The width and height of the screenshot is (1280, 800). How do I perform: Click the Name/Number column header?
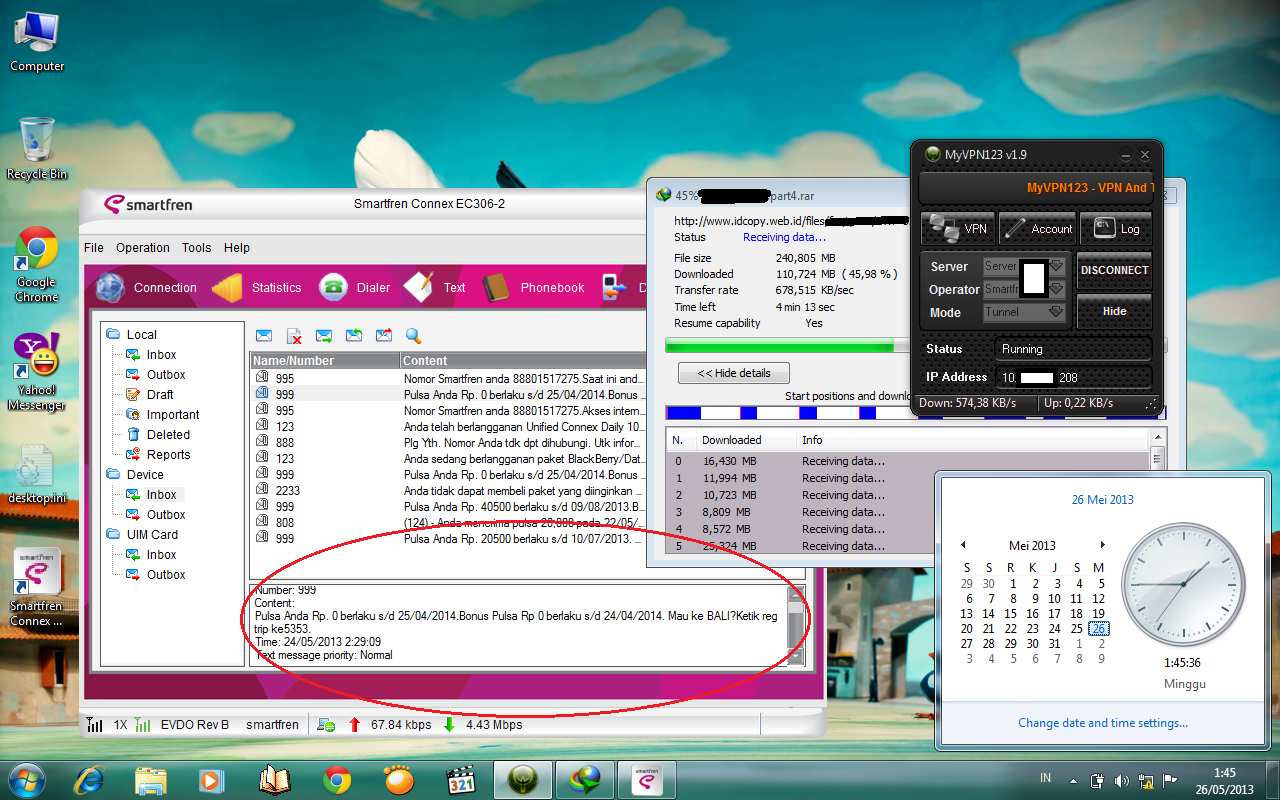325,360
